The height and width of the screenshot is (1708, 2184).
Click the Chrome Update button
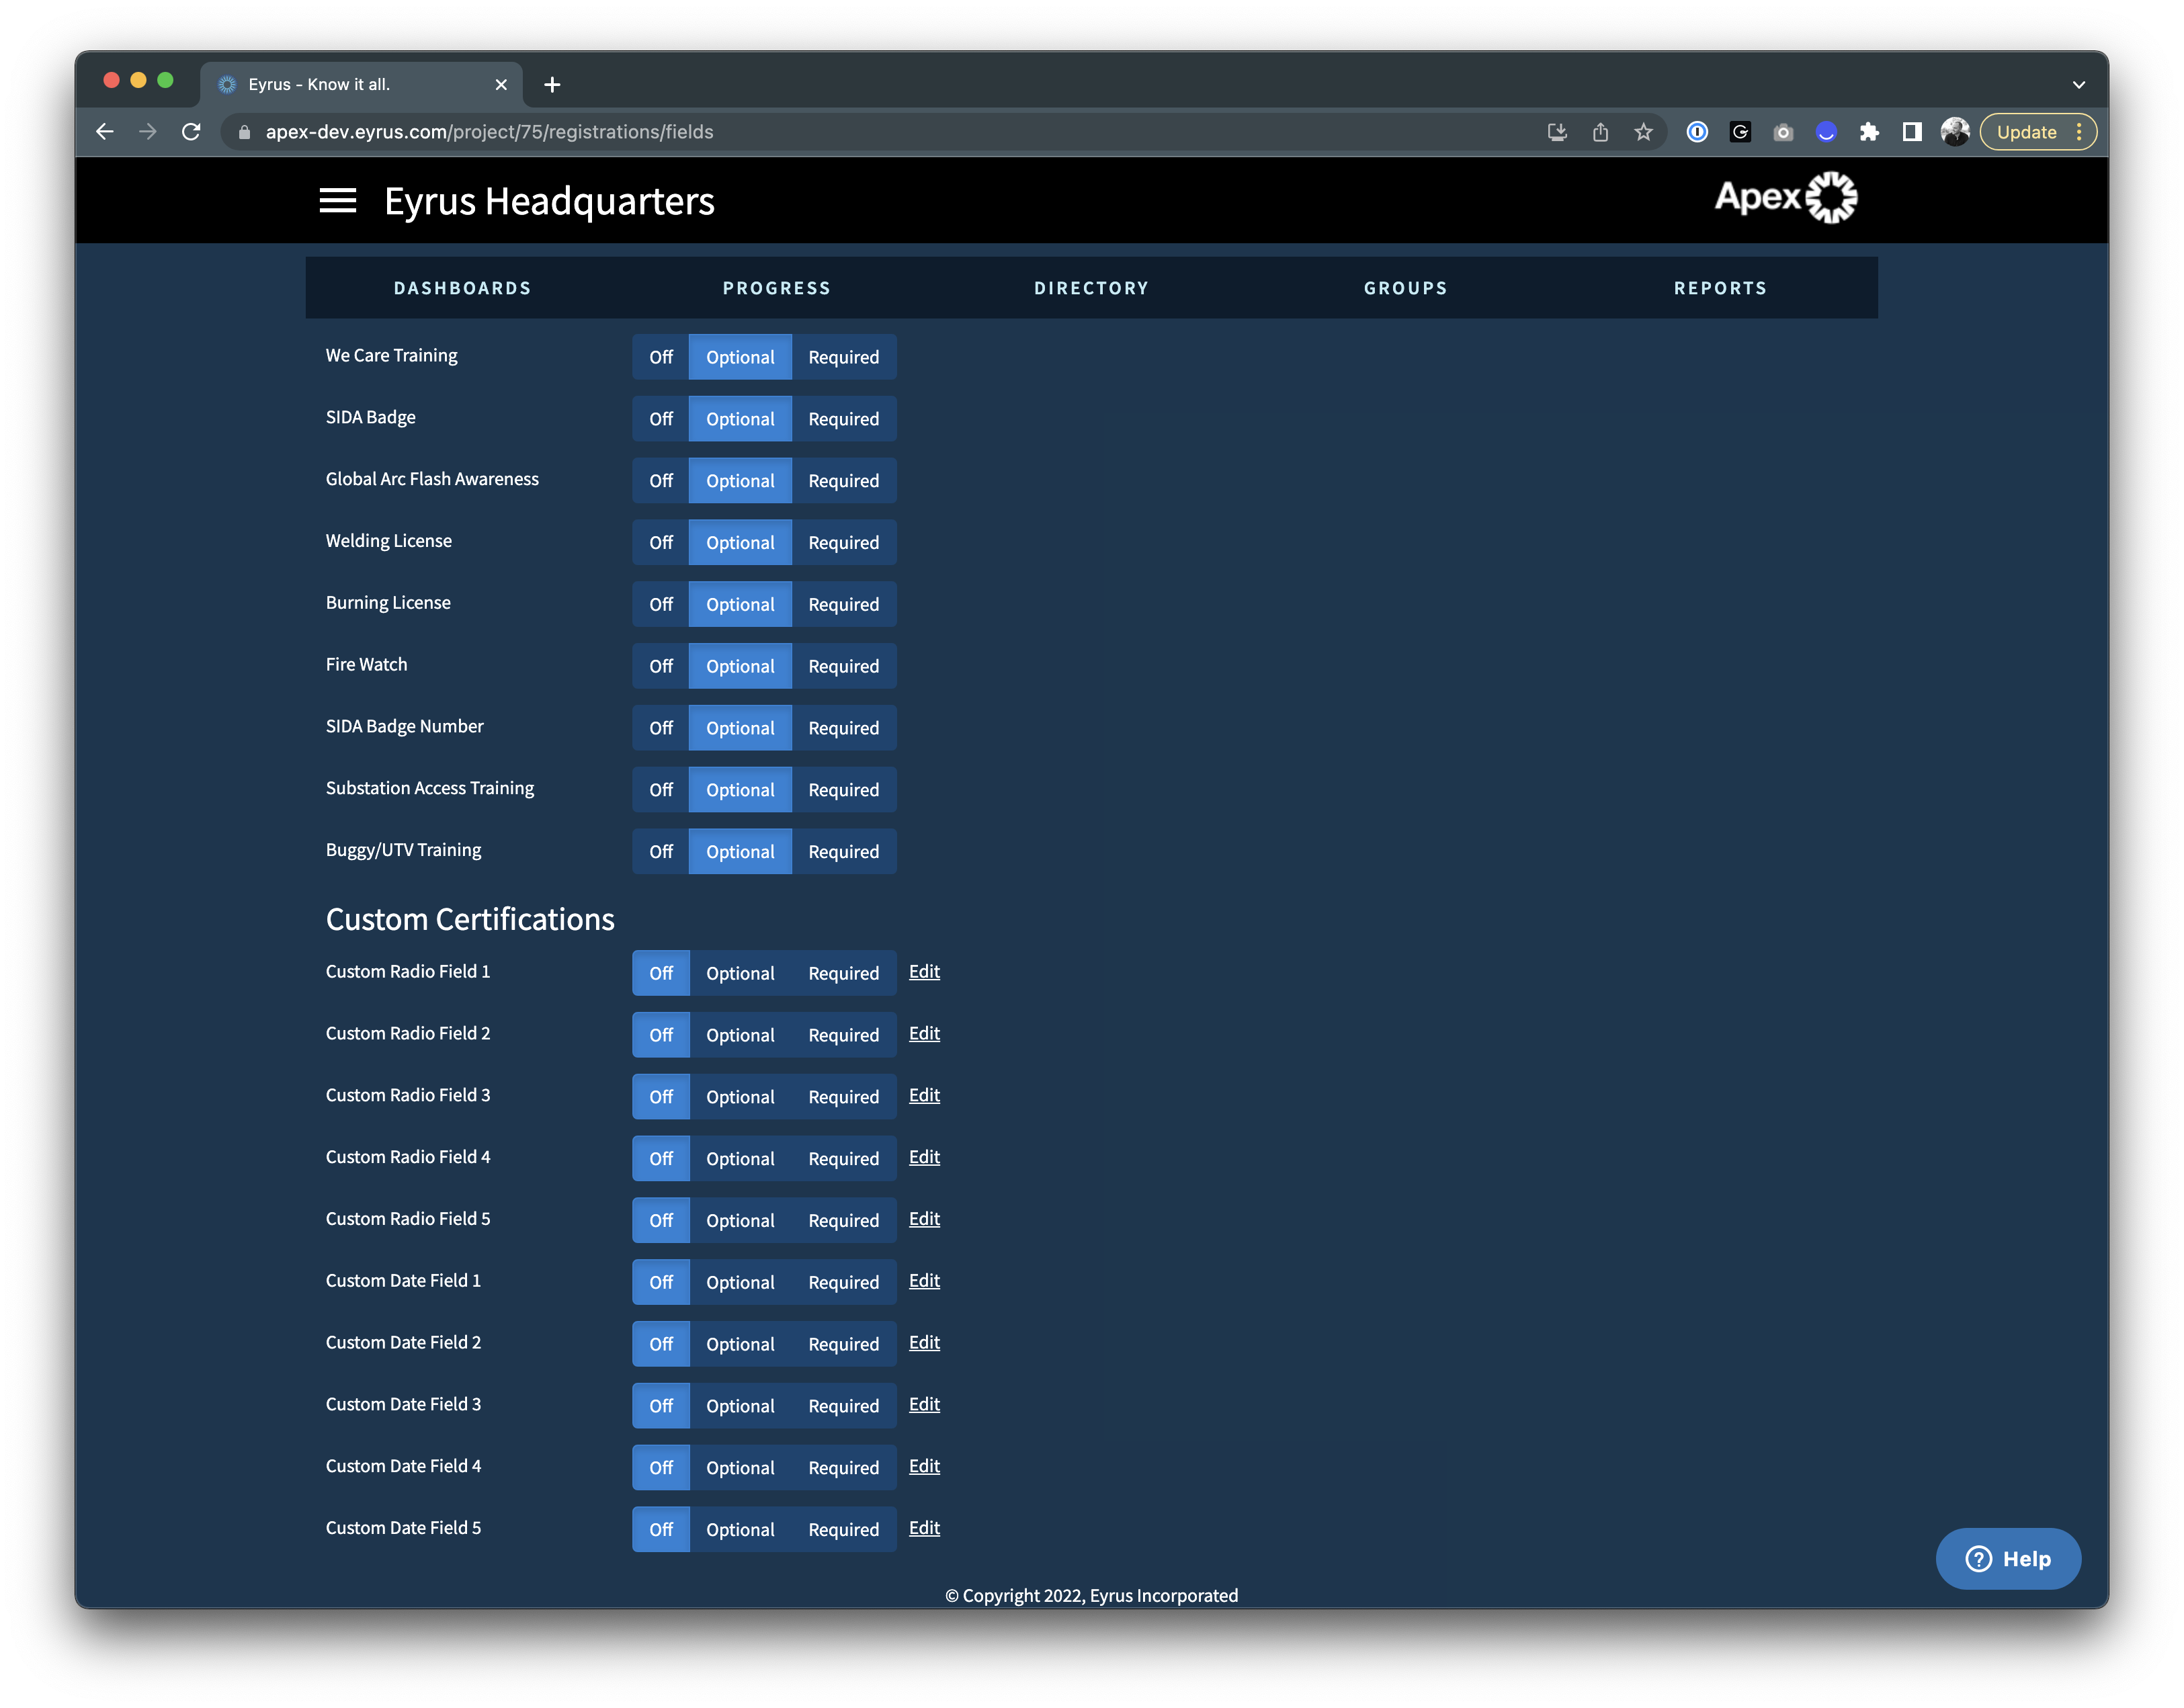coord(2038,132)
